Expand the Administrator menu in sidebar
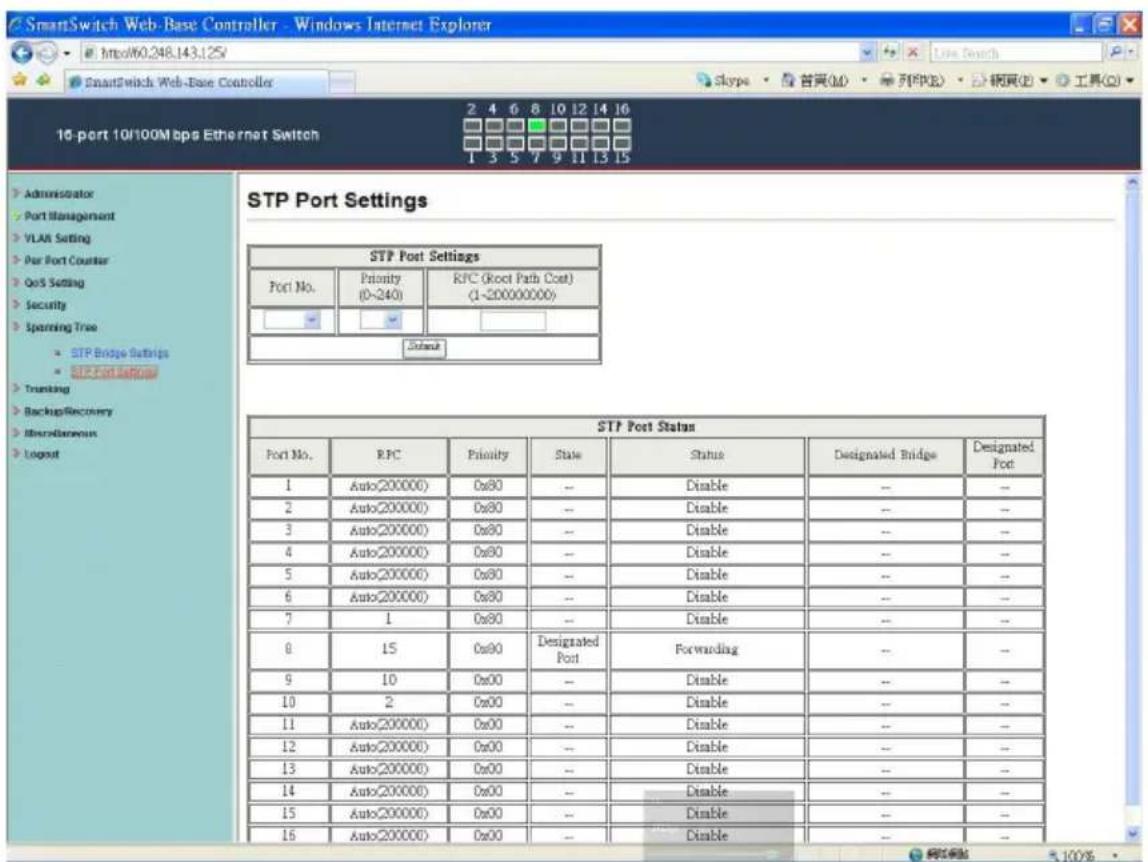The height and width of the screenshot is (862, 1148). click(x=58, y=194)
